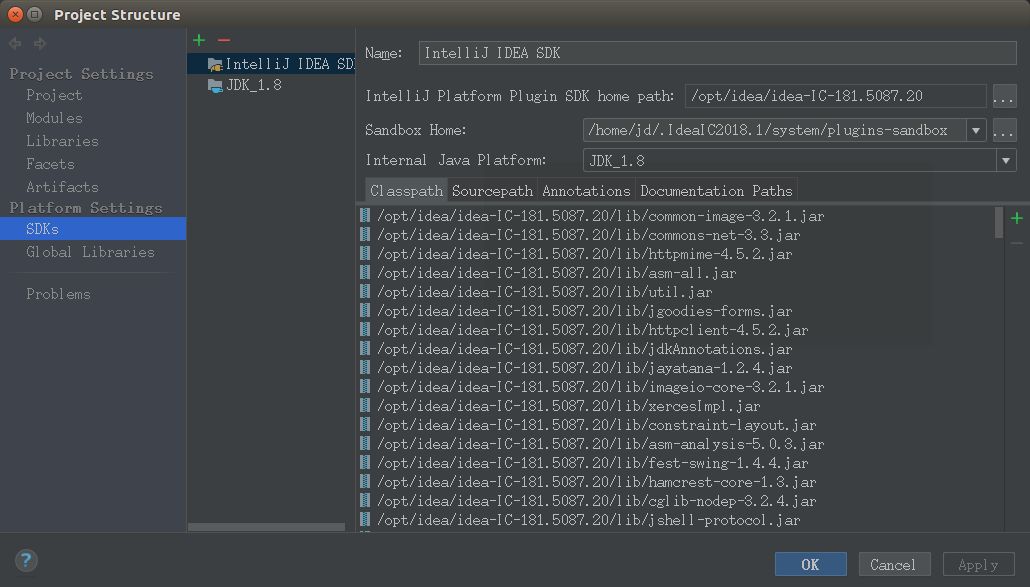Click jar icon of hamcrest-core-1.3.jar
This screenshot has height=587, width=1030.
pyautogui.click(x=365, y=482)
